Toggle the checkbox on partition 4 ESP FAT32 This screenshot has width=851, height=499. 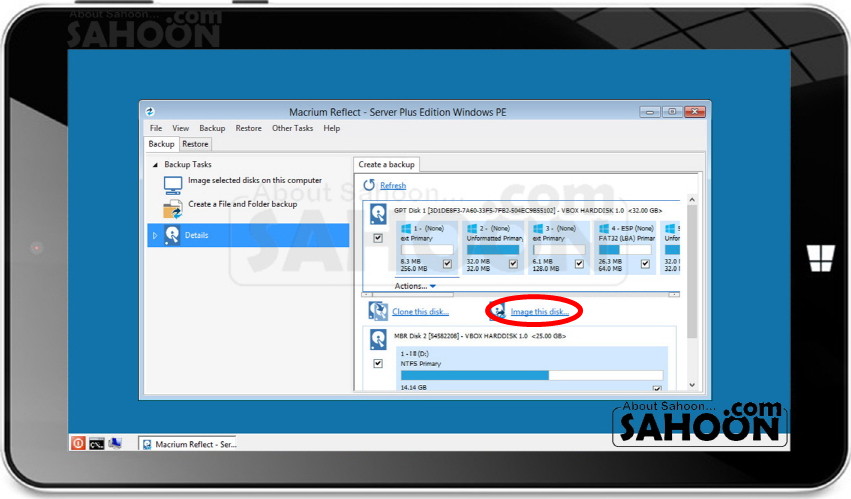[645, 264]
